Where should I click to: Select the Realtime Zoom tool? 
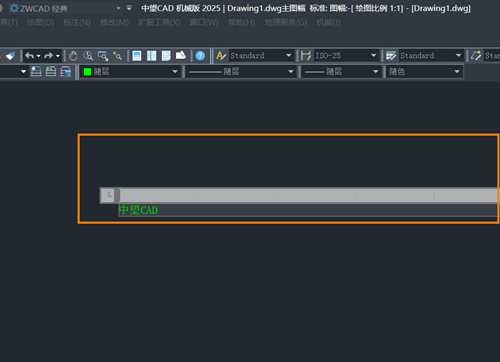pos(88,56)
